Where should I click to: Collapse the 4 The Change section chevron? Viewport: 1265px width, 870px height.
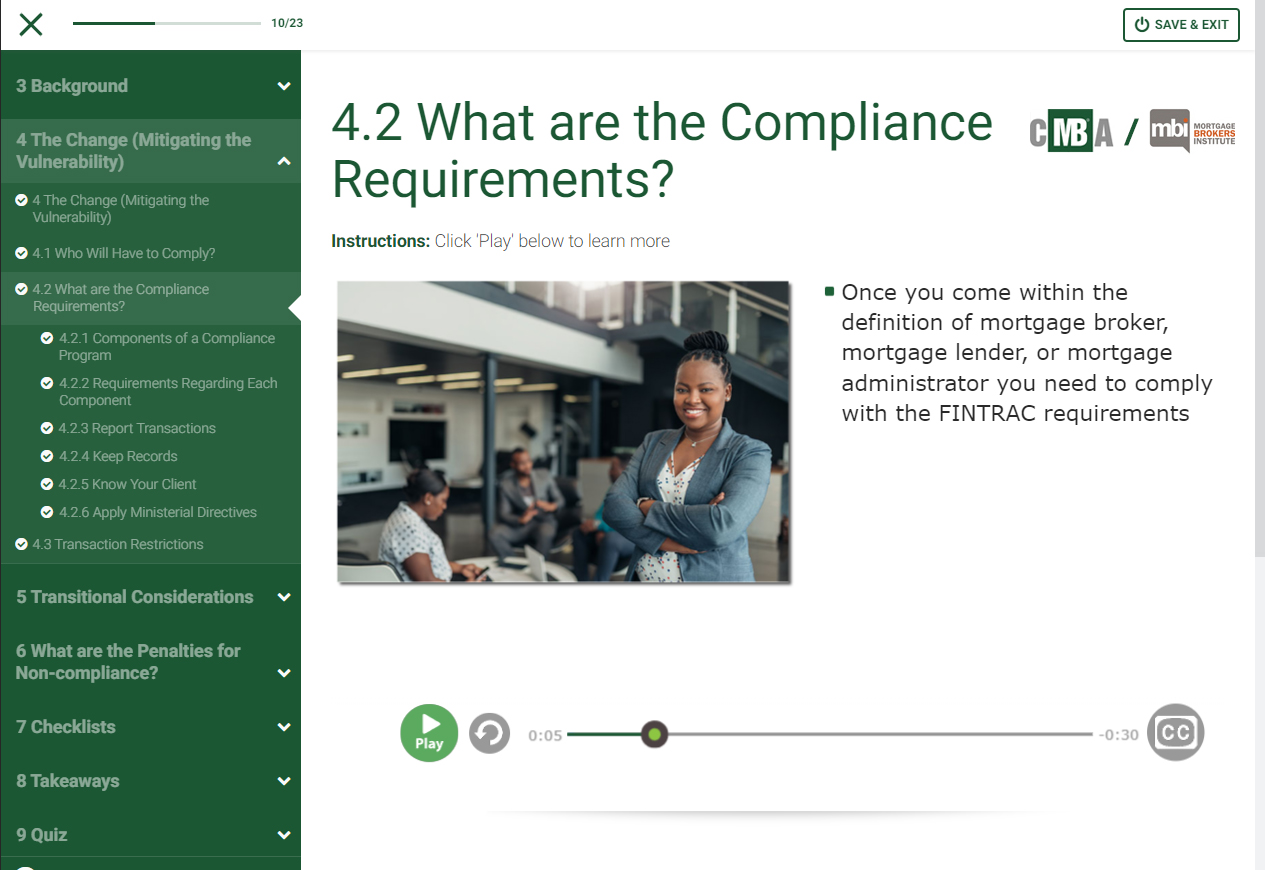pos(284,161)
